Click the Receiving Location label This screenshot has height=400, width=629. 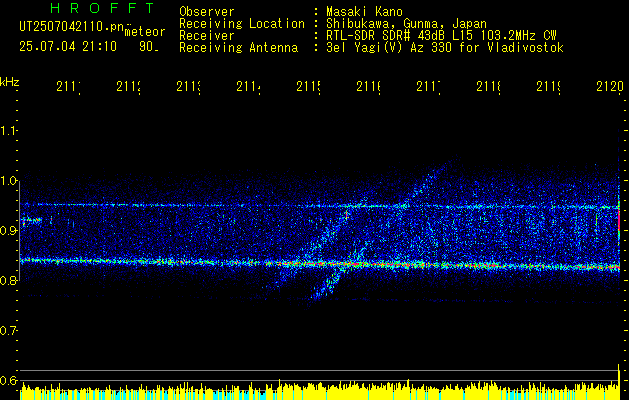pos(242,24)
